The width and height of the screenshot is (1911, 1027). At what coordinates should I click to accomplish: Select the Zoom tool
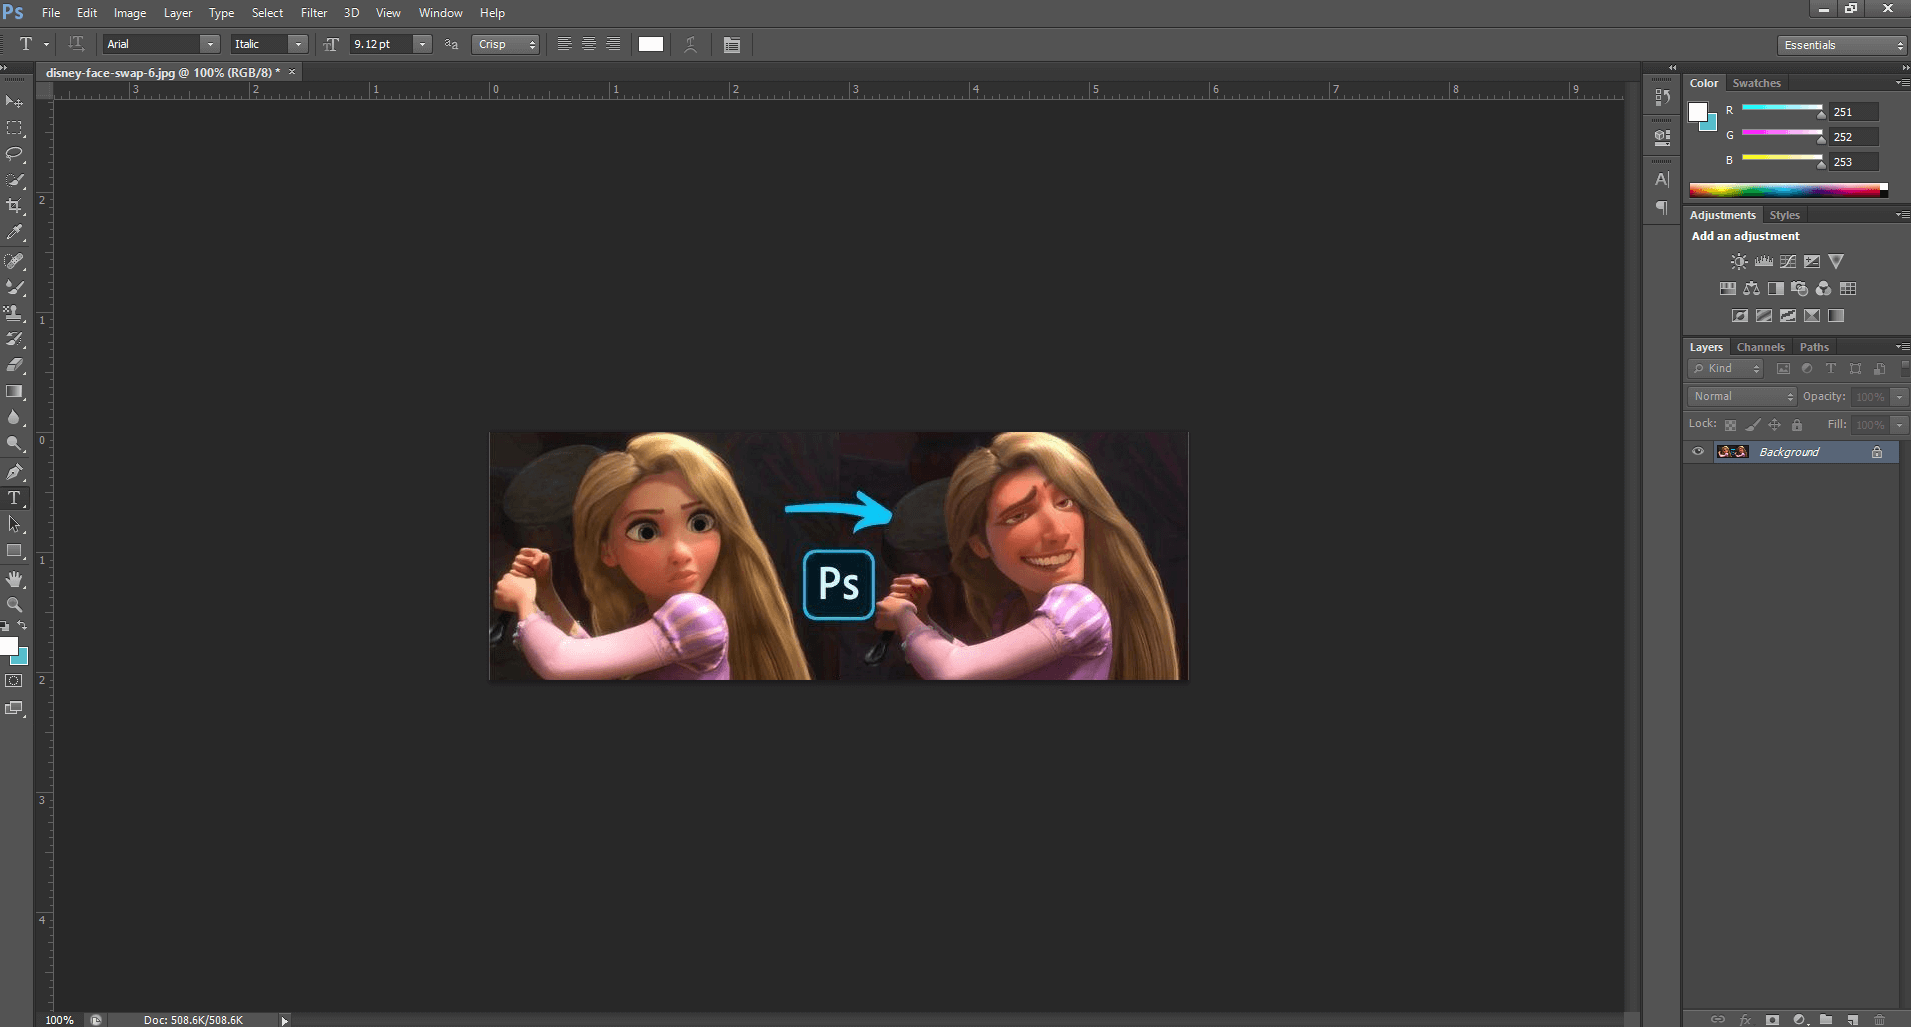14,605
